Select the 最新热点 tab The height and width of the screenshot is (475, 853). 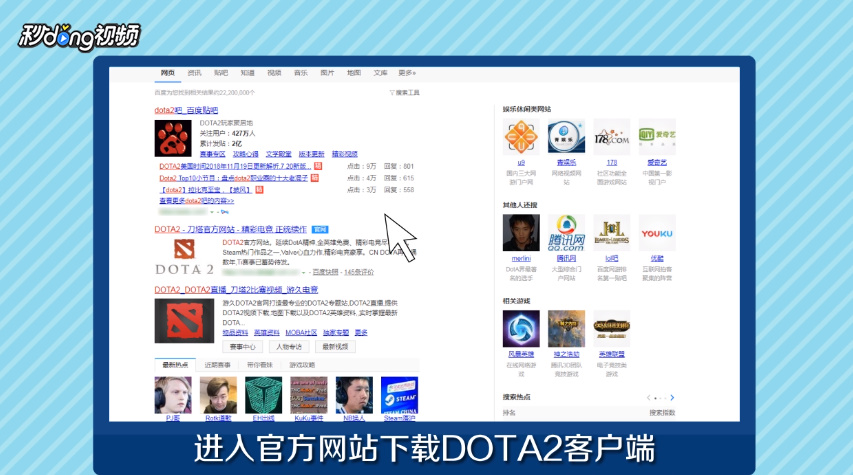click(x=175, y=365)
